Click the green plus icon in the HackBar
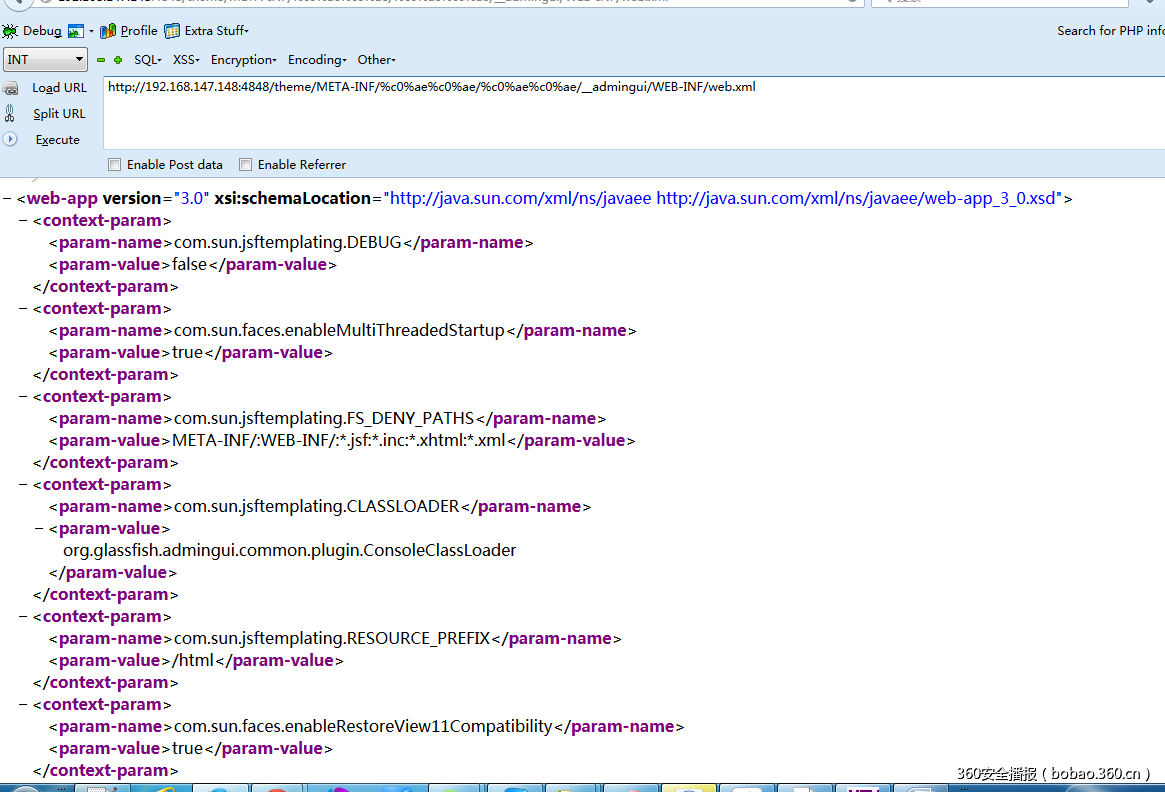The height and width of the screenshot is (792, 1165). [117, 59]
